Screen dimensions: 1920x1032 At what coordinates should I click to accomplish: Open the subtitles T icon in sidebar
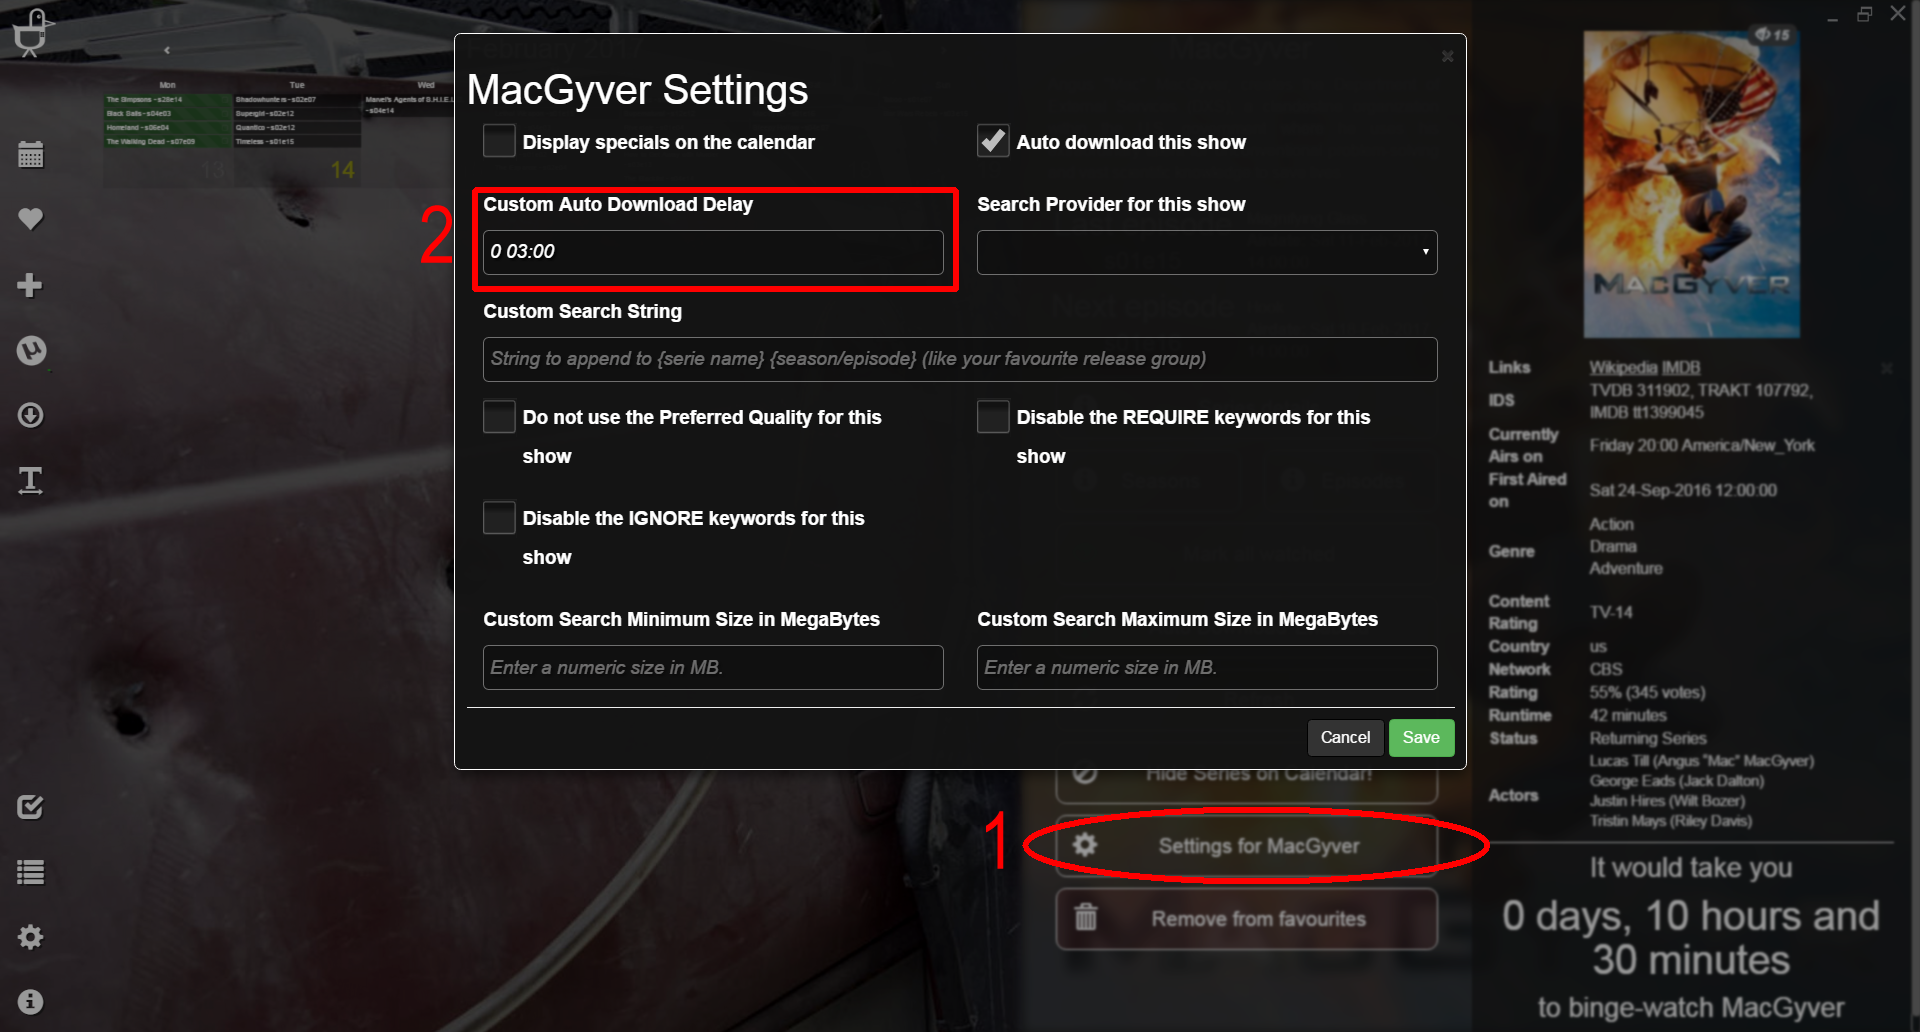[x=31, y=480]
